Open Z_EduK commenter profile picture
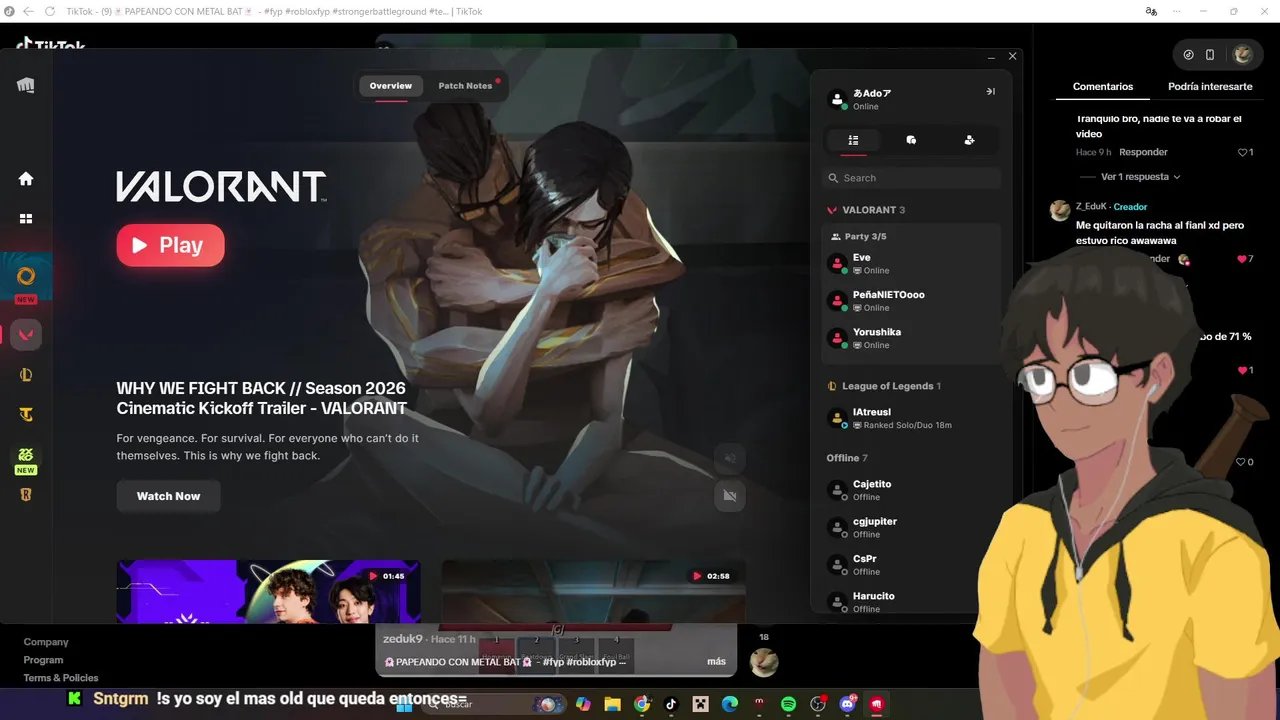Image resolution: width=1280 pixels, height=720 pixels. pyautogui.click(x=1060, y=210)
